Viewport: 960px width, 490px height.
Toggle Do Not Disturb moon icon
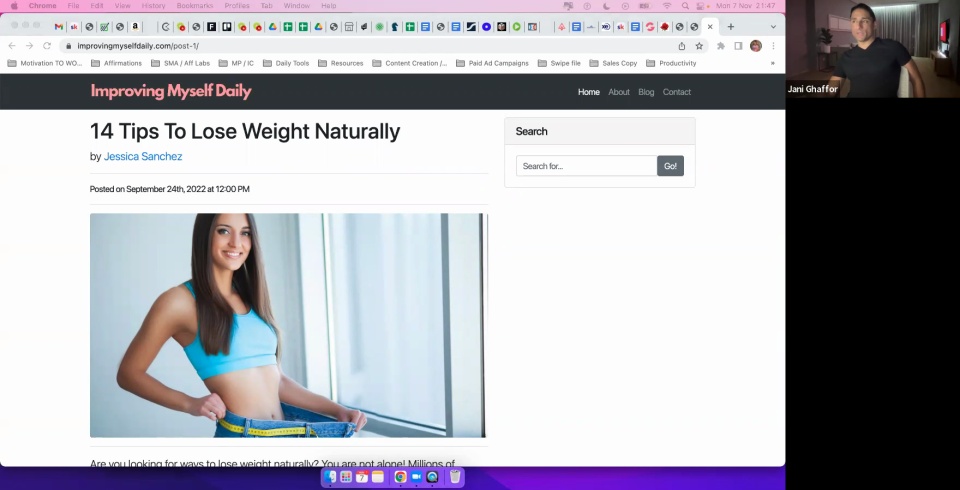(606, 6)
